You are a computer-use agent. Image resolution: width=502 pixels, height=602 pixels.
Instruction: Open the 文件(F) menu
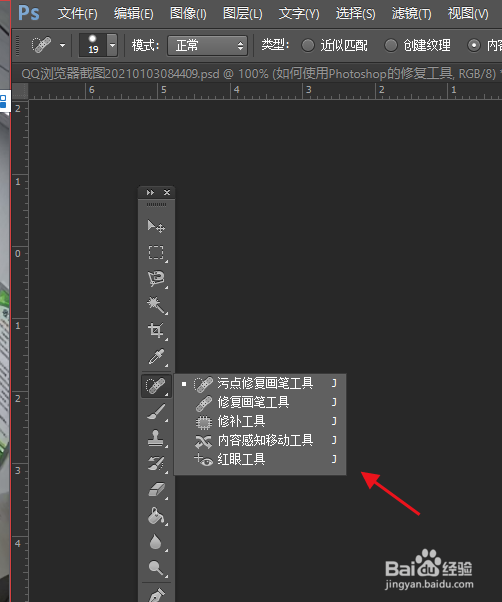point(78,14)
